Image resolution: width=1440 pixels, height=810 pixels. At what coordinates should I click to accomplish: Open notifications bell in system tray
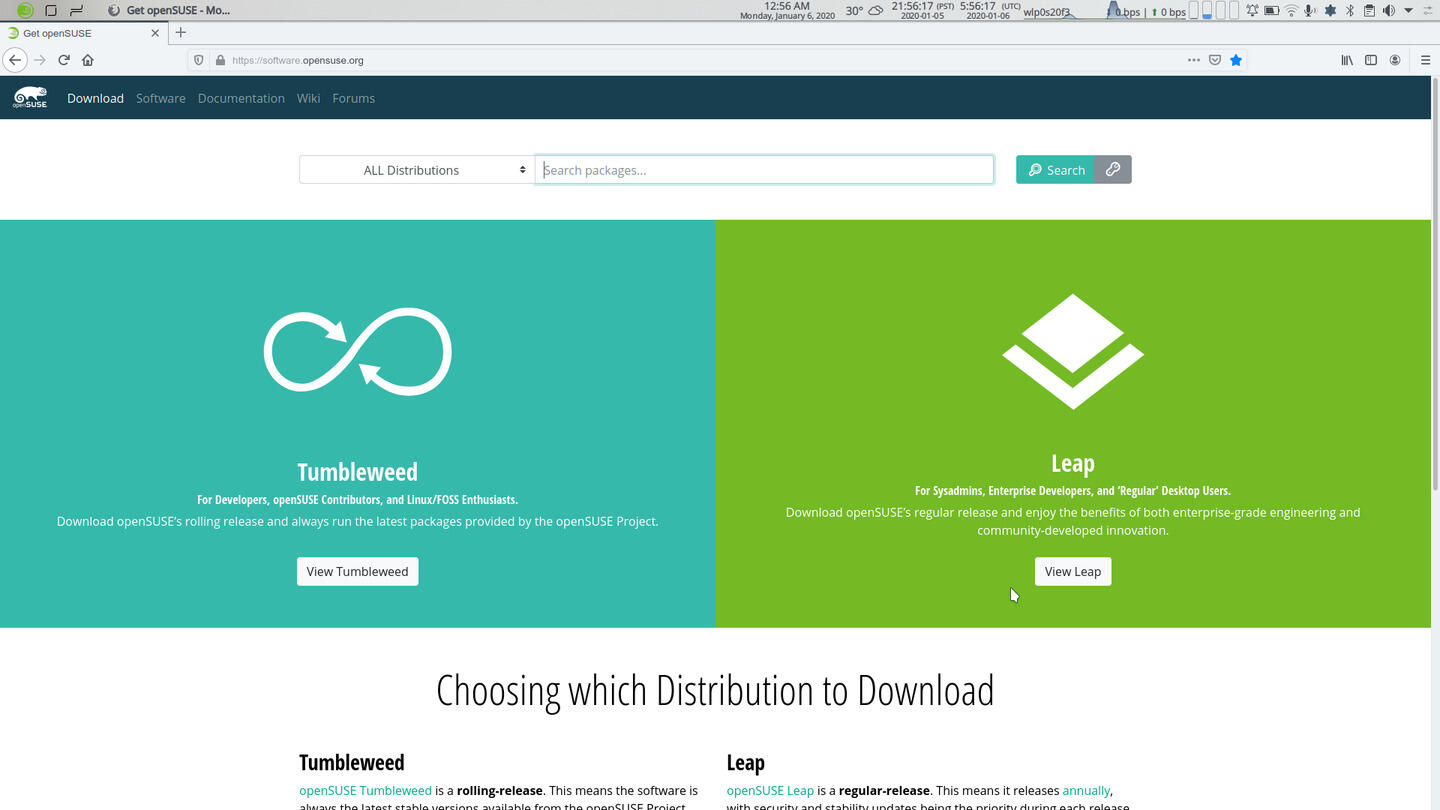(x=1251, y=11)
